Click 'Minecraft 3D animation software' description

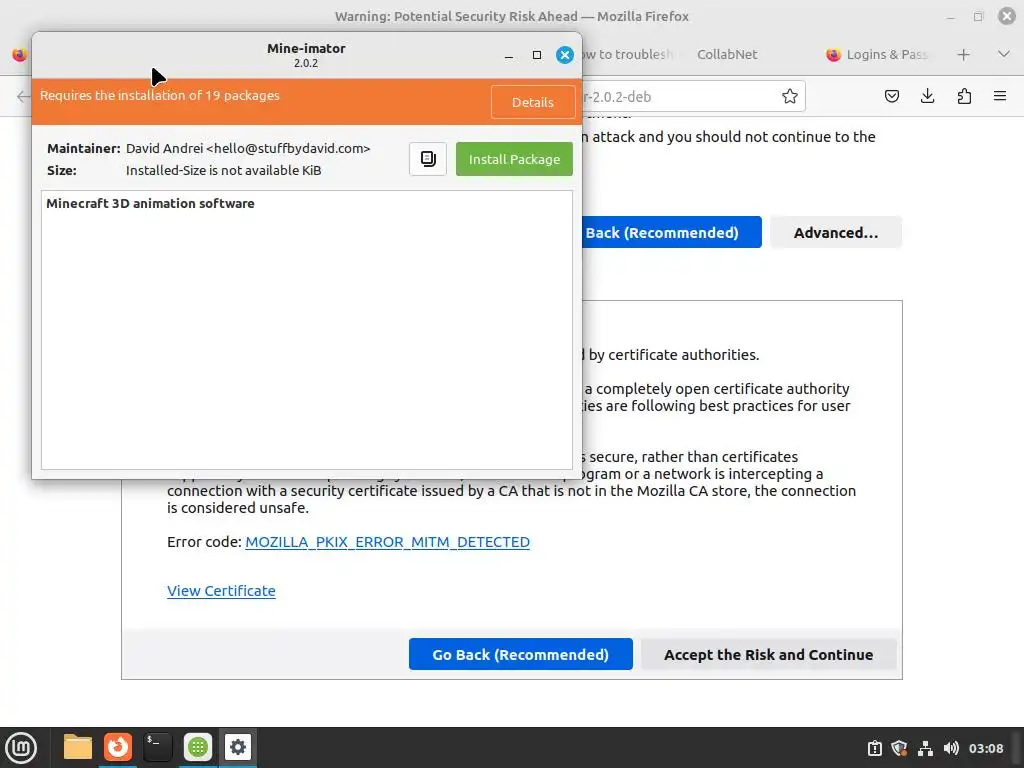coord(150,203)
